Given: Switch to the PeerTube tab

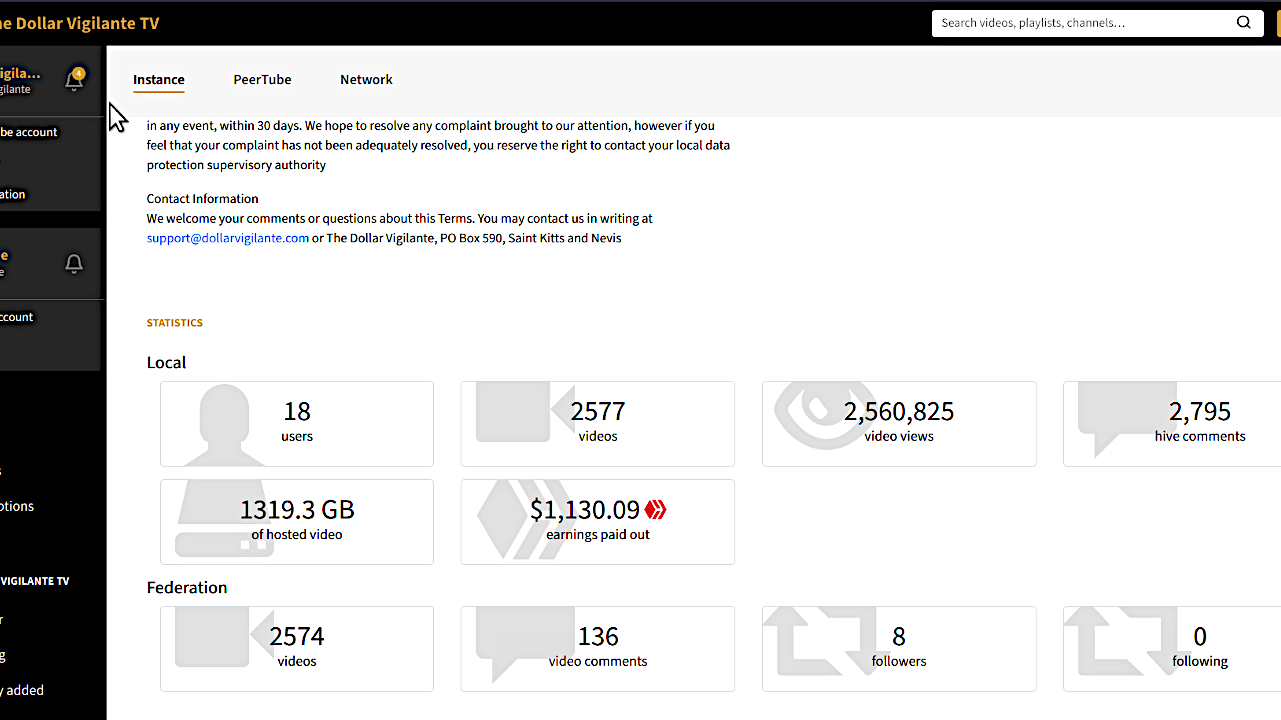Looking at the screenshot, I should coord(262,80).
